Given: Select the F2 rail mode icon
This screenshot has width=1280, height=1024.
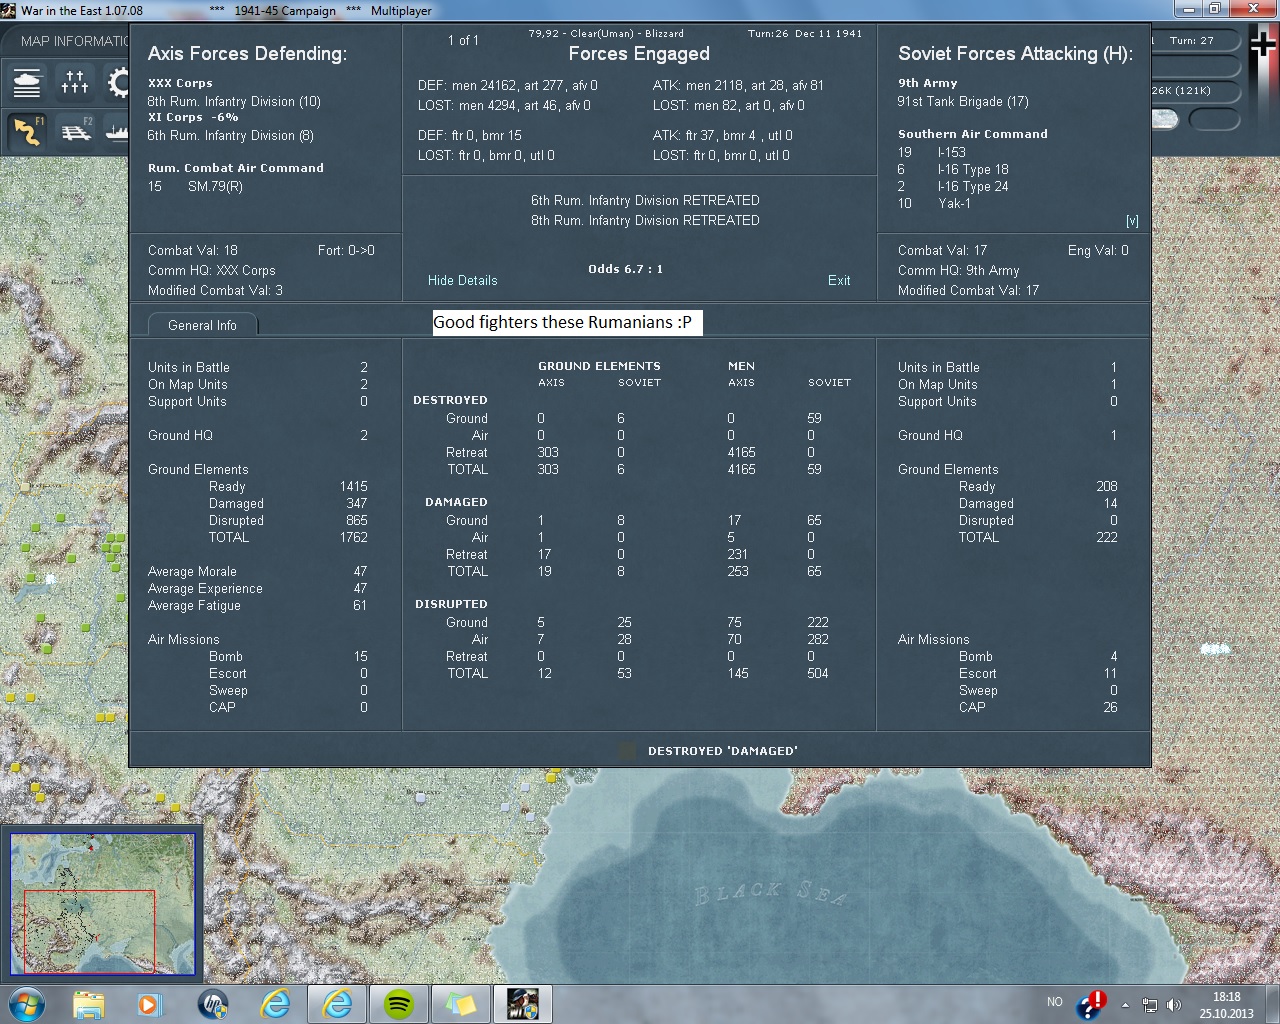Looking at the screenshot, I should pyautogui.click(x=76, y=131).
